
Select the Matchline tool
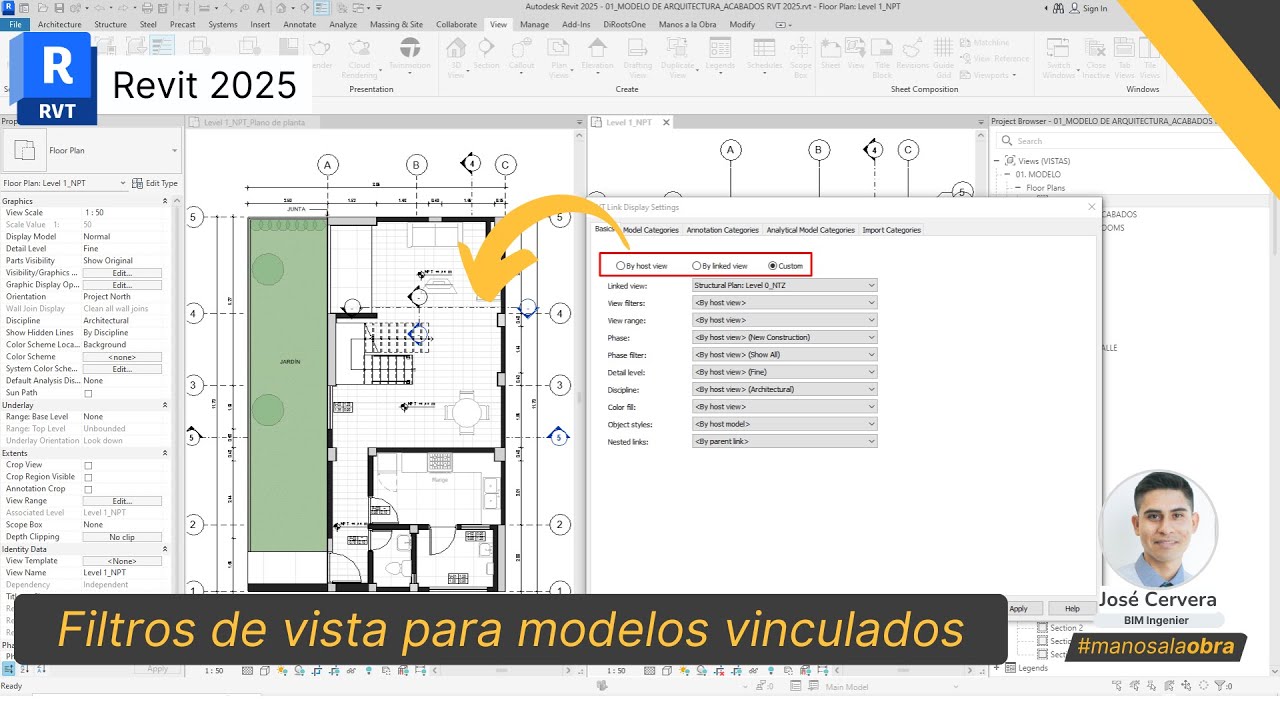pos(984,43)
